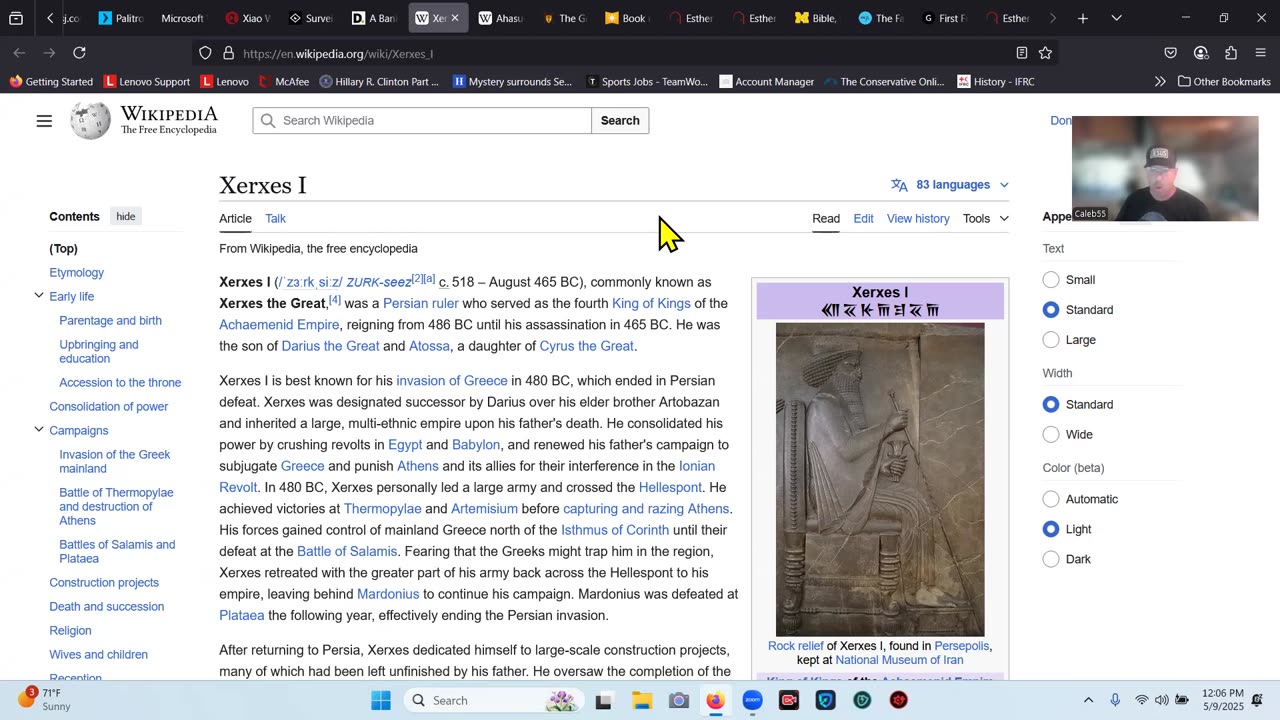The image size is (1280, 720).
Task: Close the Xerxes I tab
Action: 454,18
